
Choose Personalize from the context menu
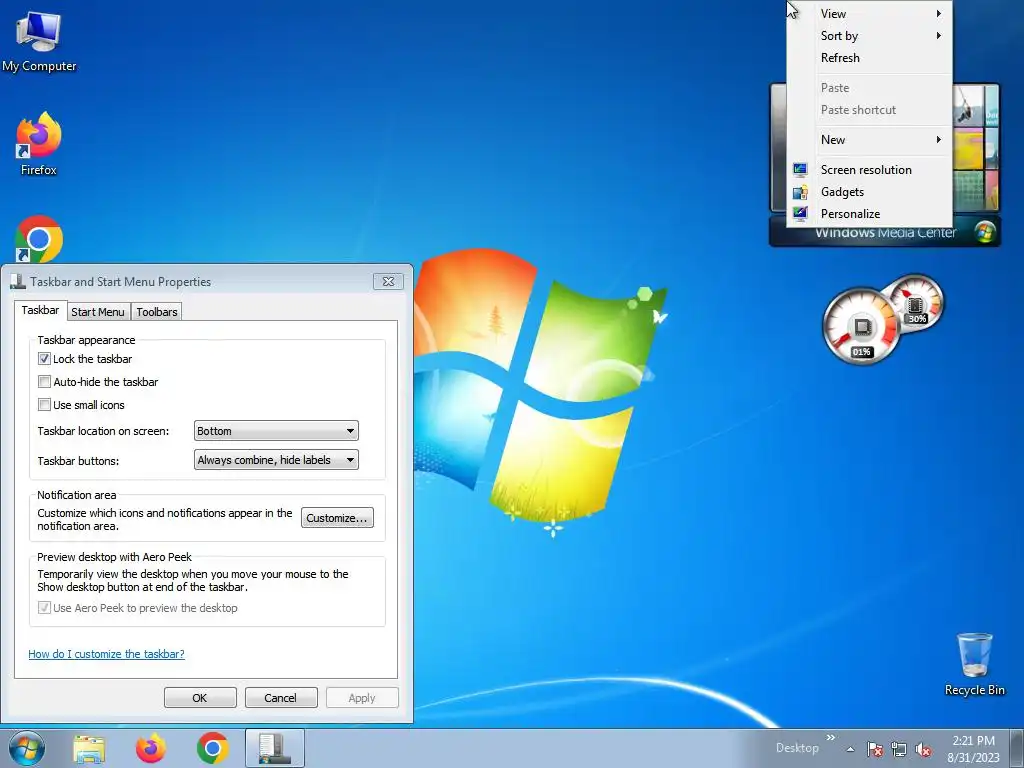coord(870,214)
